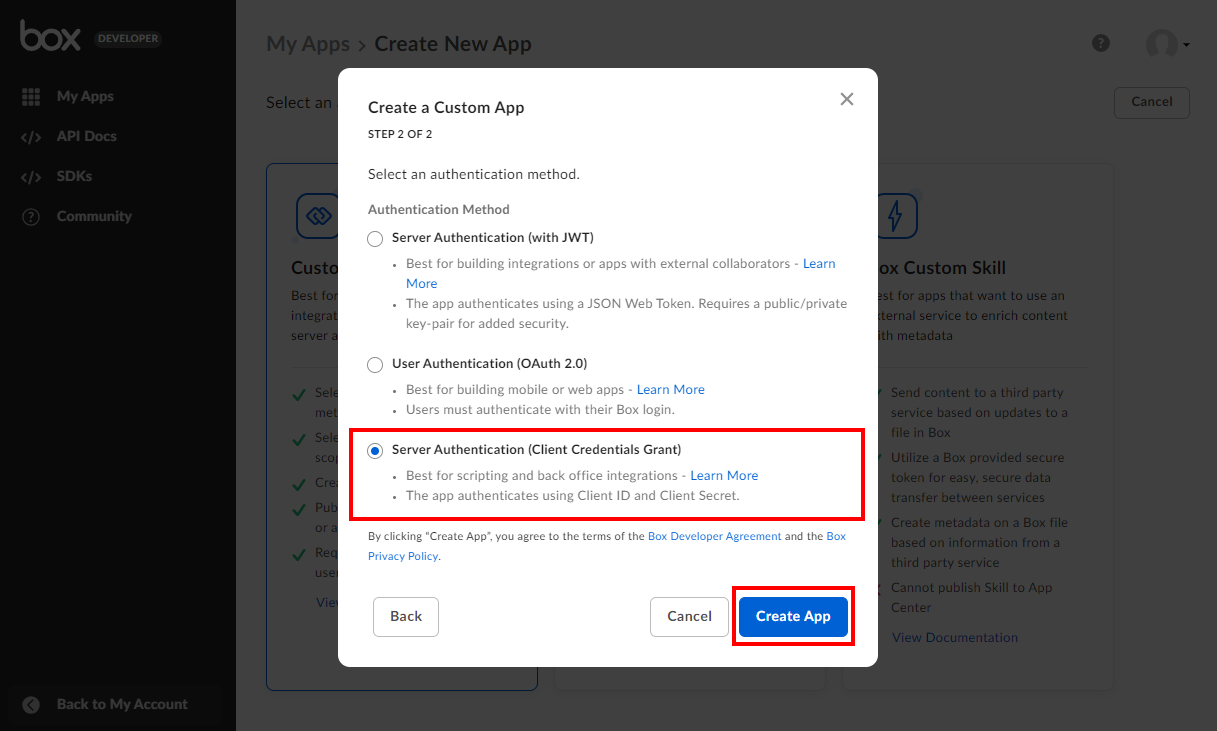The width and height of the screenshot is (1217, 731).
Task: Click the API Docs code icon
Action: 31,137
